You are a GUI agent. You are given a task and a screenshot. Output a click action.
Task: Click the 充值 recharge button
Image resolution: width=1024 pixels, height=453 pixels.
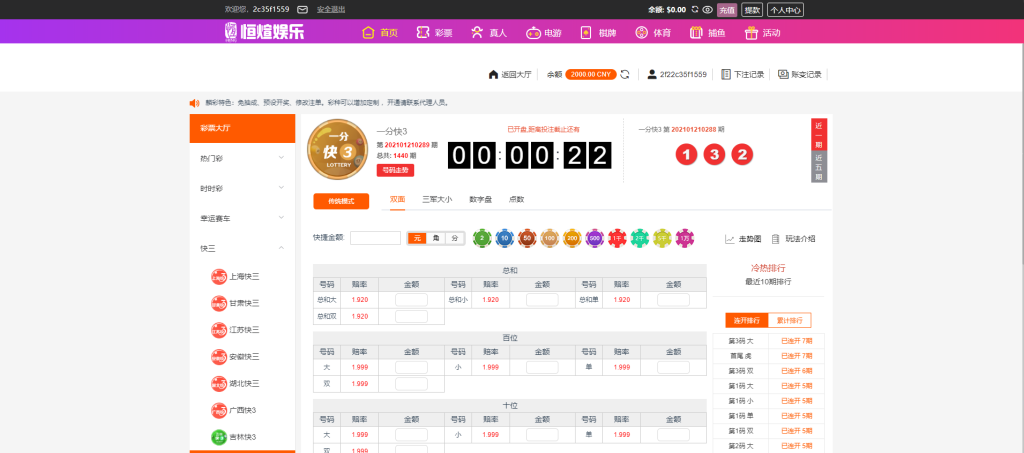coord(727,9)
